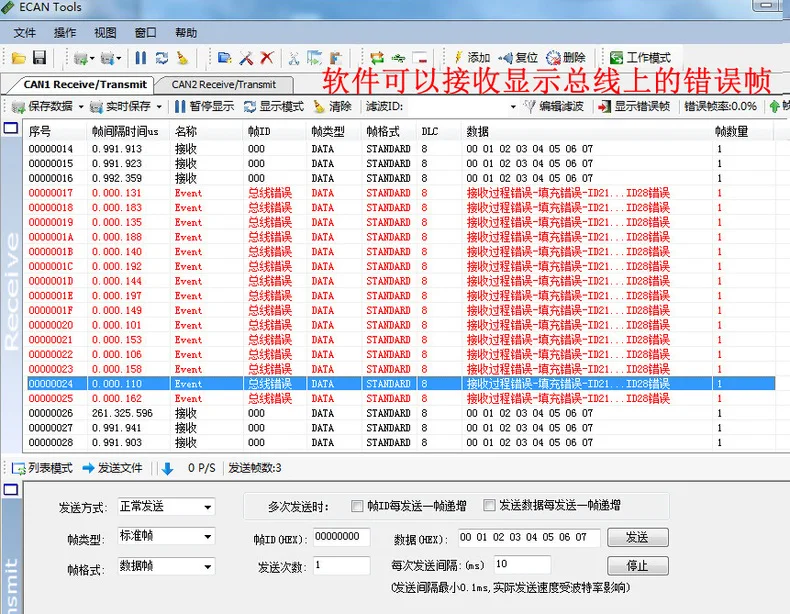This screenshot has height=614, width=790.
Task: Click the refresh arrows icon in top toolbar
Action: pyautogui.click(x=162, y=58)
